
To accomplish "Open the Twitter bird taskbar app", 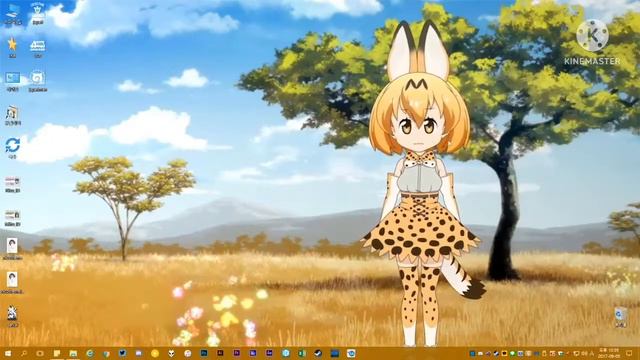I will pos(122,353).
